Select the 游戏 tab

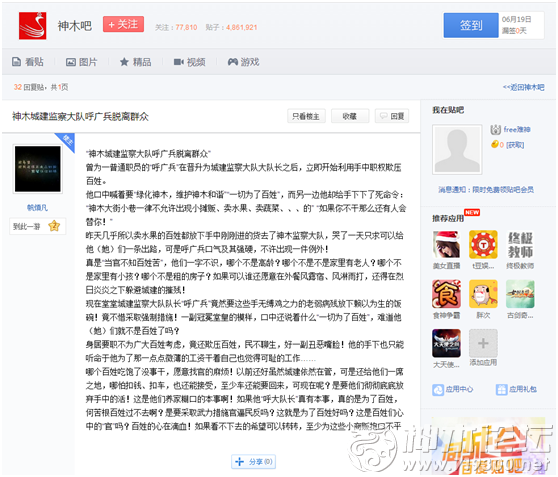point(244,62)
